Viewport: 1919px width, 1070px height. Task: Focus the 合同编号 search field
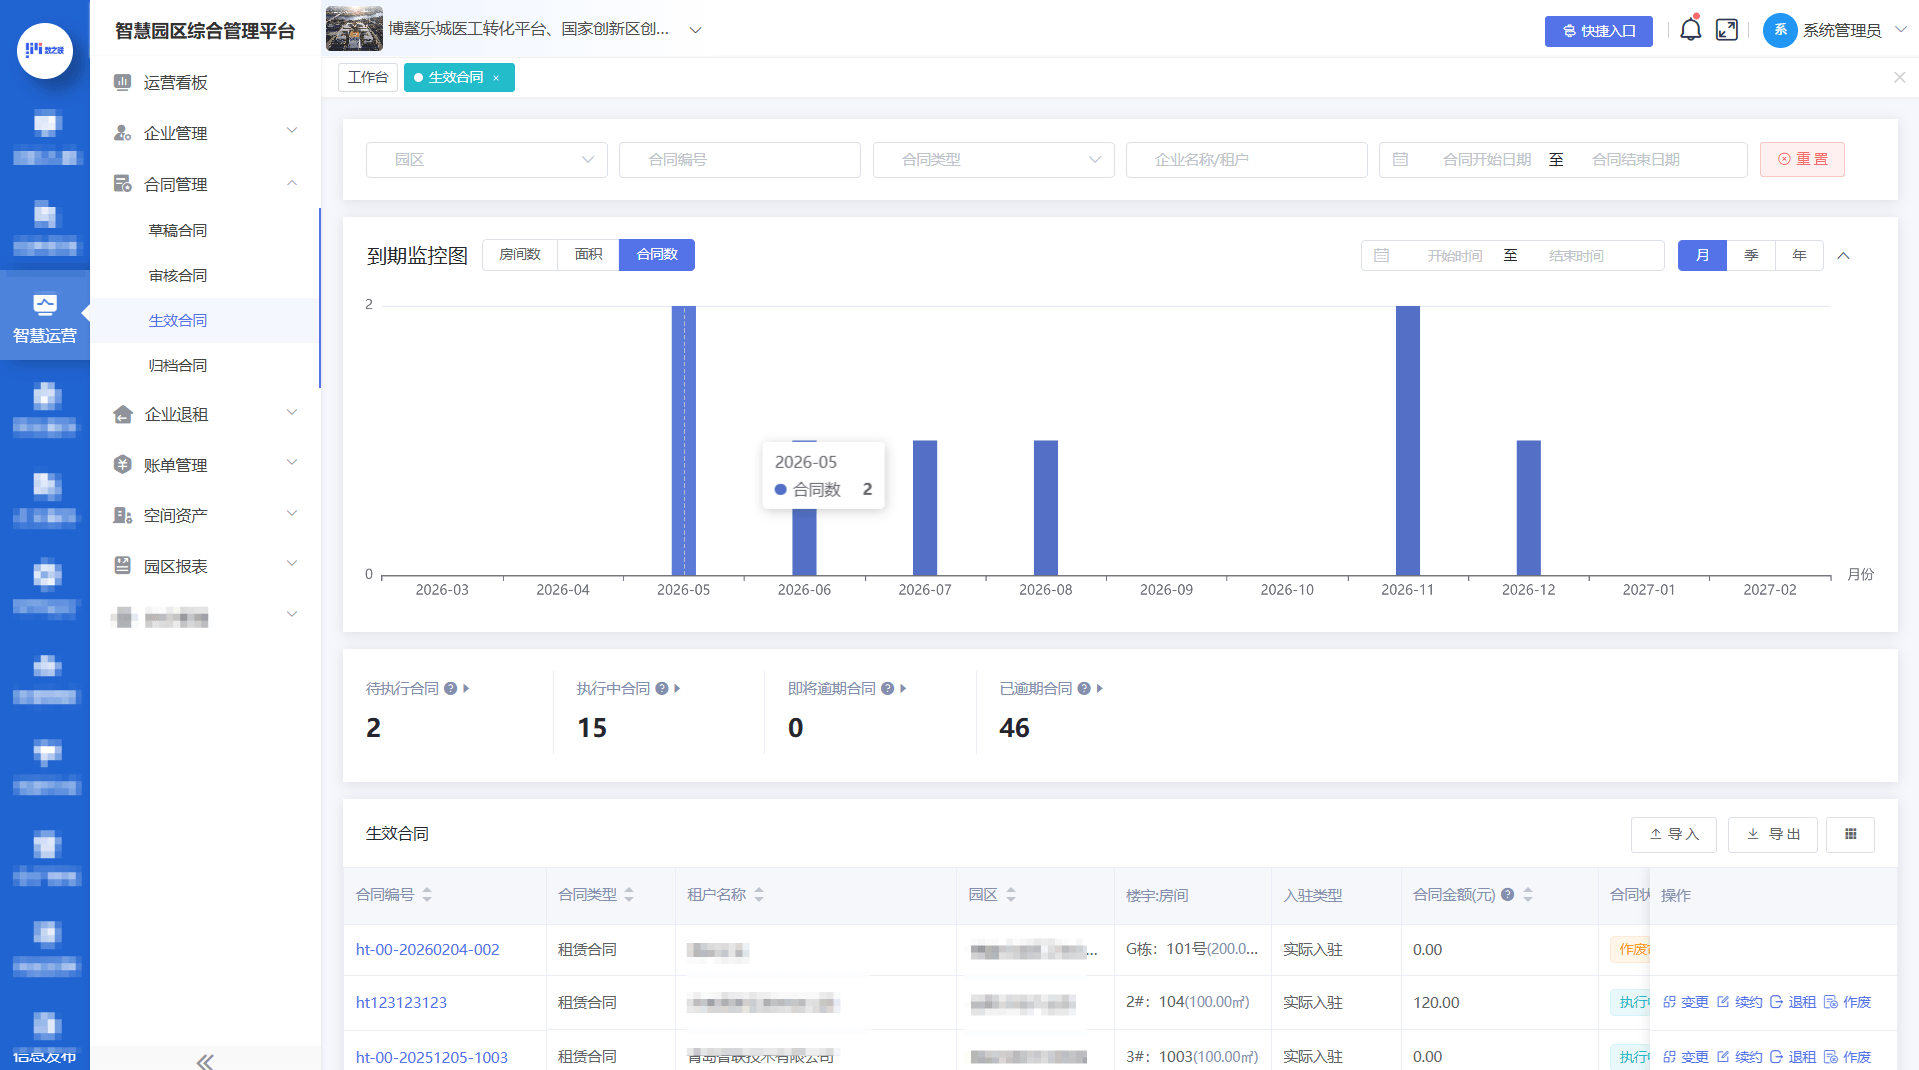(739, 160)
